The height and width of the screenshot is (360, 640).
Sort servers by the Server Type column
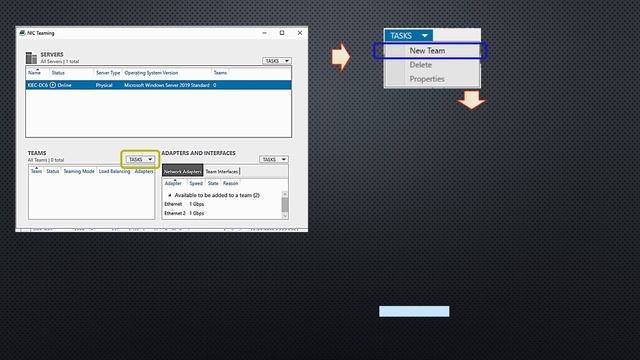(108, 73)
